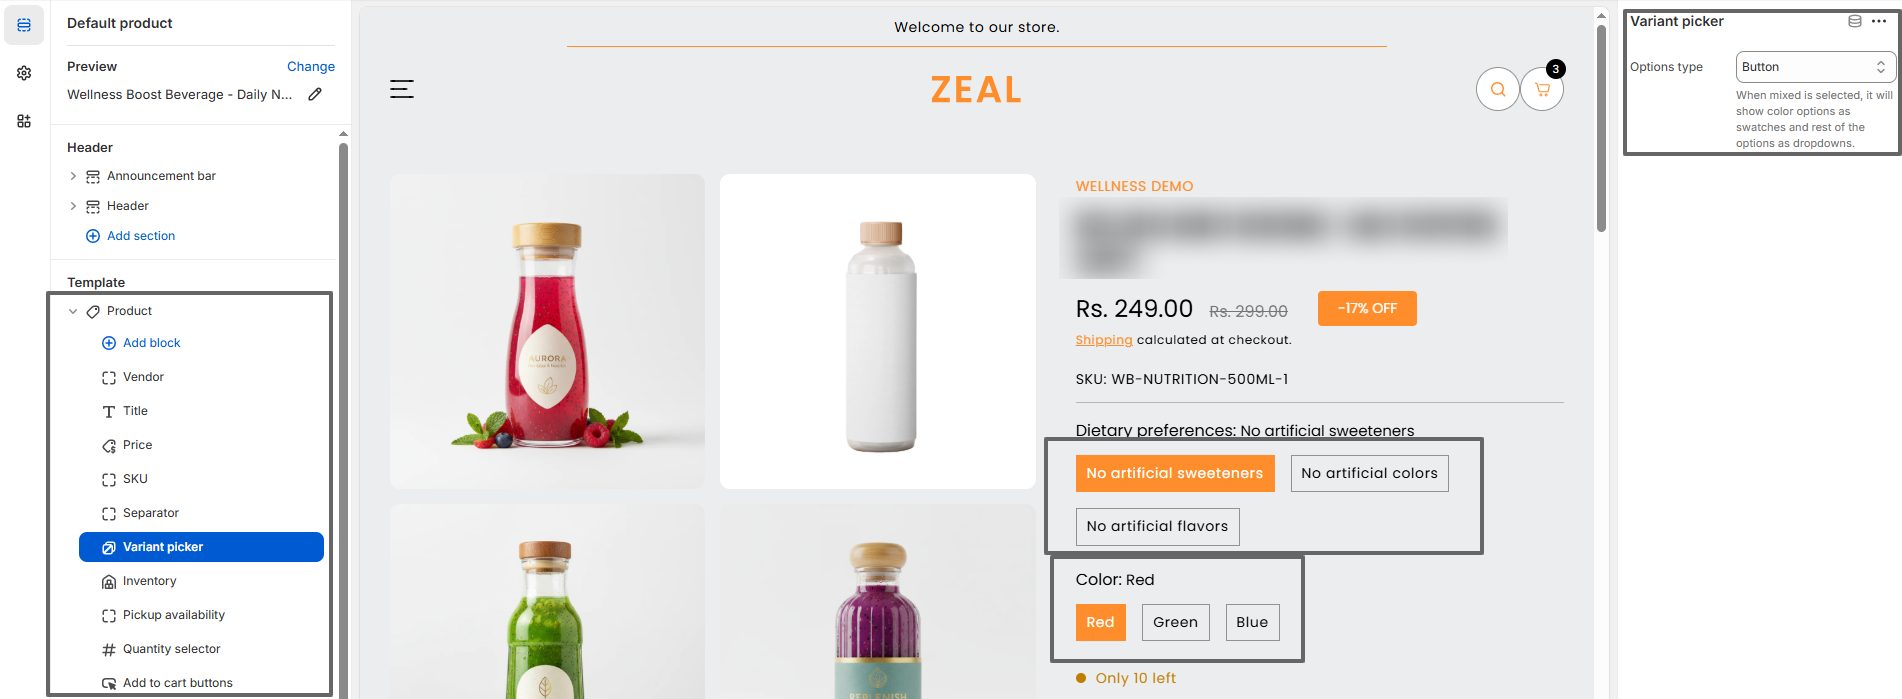Click the store search icon
This screenshot has height=699, width=1902.
[1497, 89]
